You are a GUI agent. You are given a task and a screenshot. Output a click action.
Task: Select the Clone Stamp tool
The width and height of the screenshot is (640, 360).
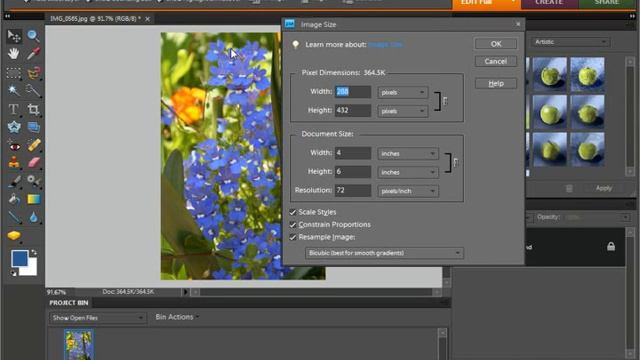(14, 163)
